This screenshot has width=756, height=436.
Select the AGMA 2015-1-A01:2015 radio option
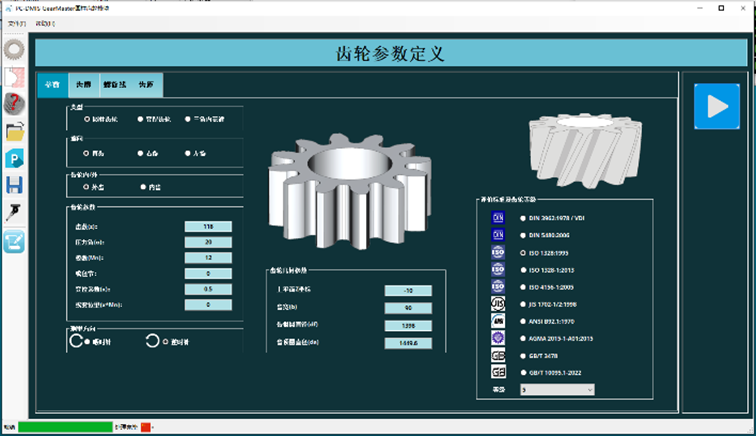pos(523,337)
